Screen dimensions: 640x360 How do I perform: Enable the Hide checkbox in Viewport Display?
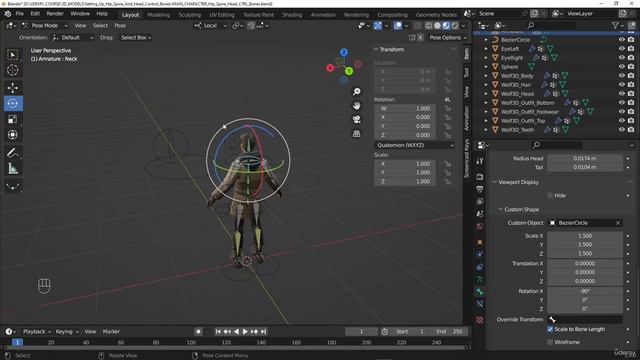tap(550, 196)
